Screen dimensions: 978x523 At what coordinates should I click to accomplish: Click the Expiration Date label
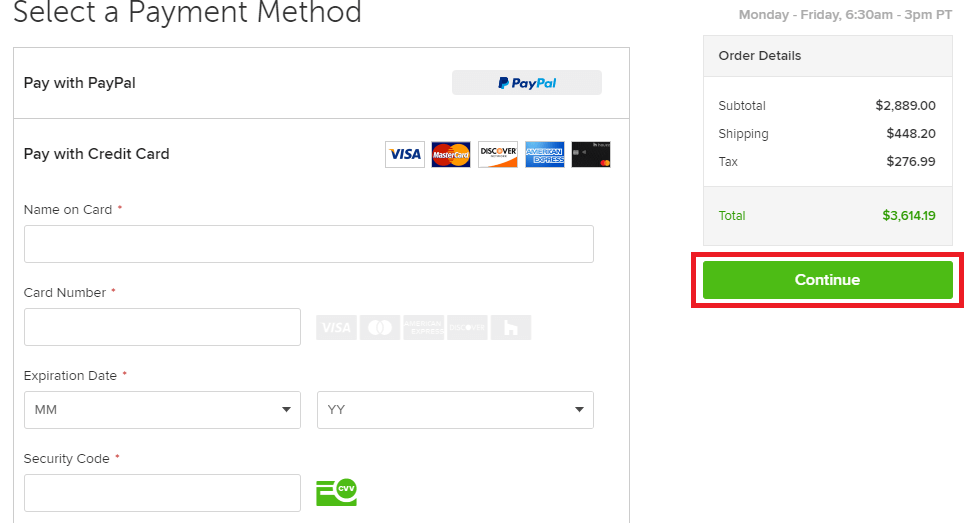point(70,376)
